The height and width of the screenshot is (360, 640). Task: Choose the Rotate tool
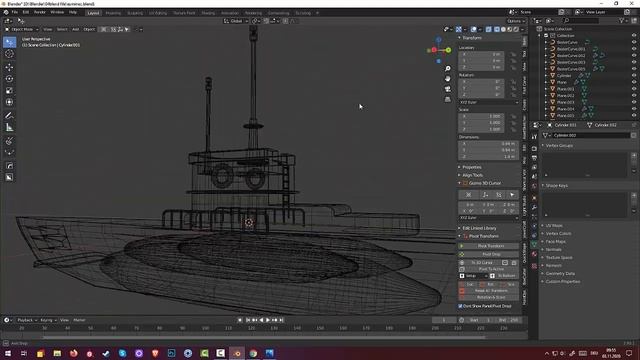[9, 79]
